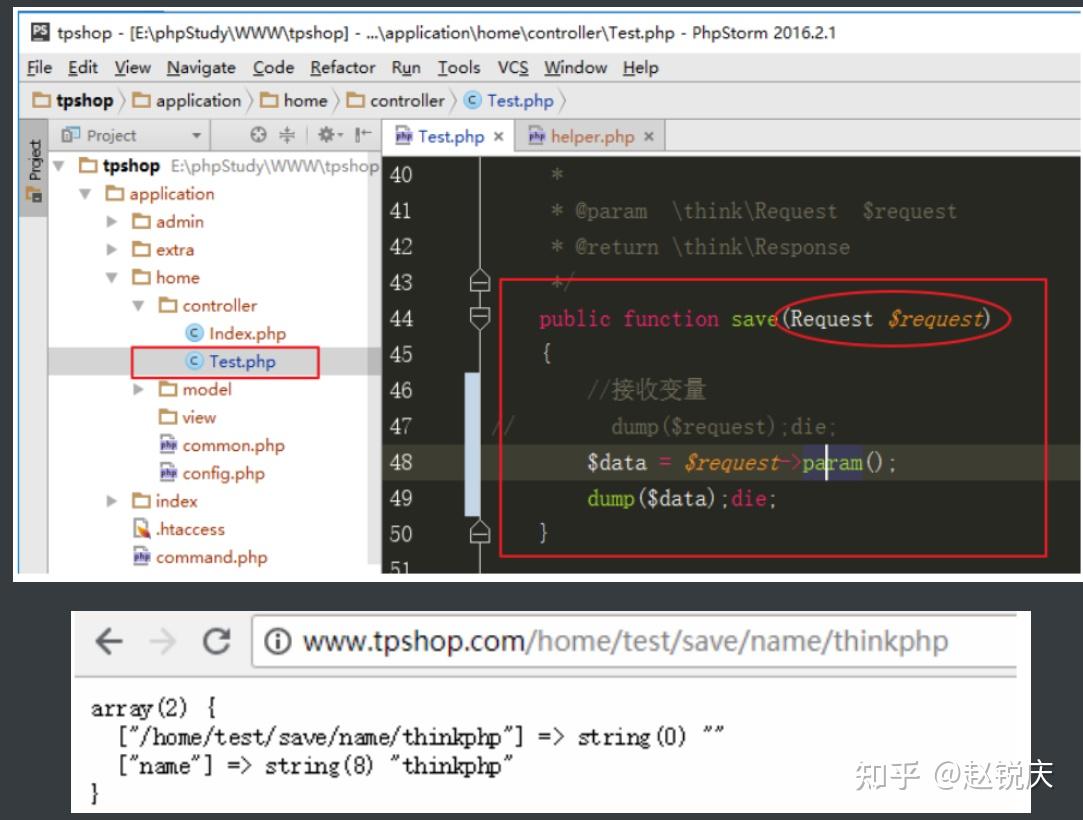Open the Refactor menu

[x=342, y=67]
